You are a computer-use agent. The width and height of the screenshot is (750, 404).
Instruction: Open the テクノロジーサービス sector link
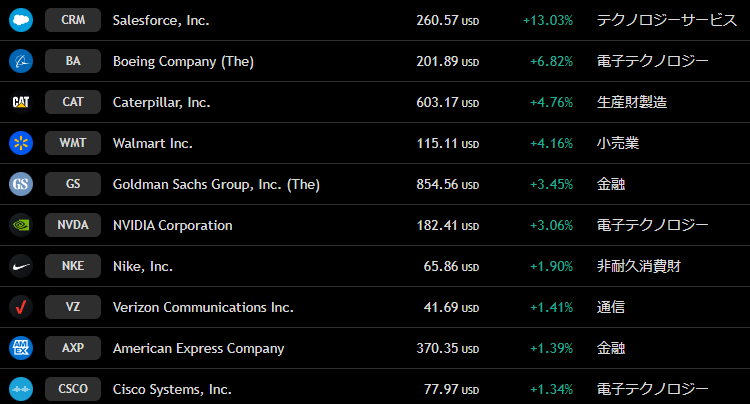(666, 20)
